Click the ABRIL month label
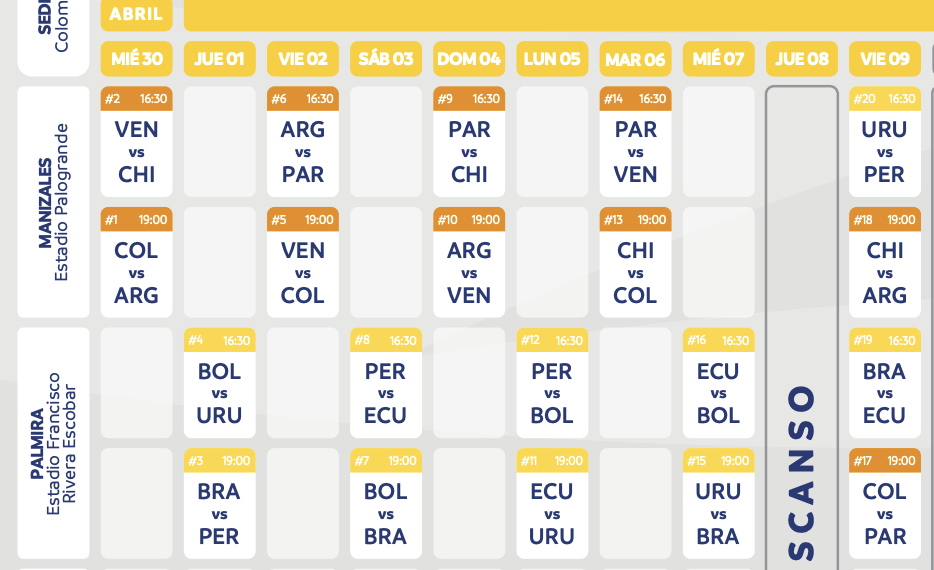This screenshot has width=934, height=570. click(x=136, y=14)
